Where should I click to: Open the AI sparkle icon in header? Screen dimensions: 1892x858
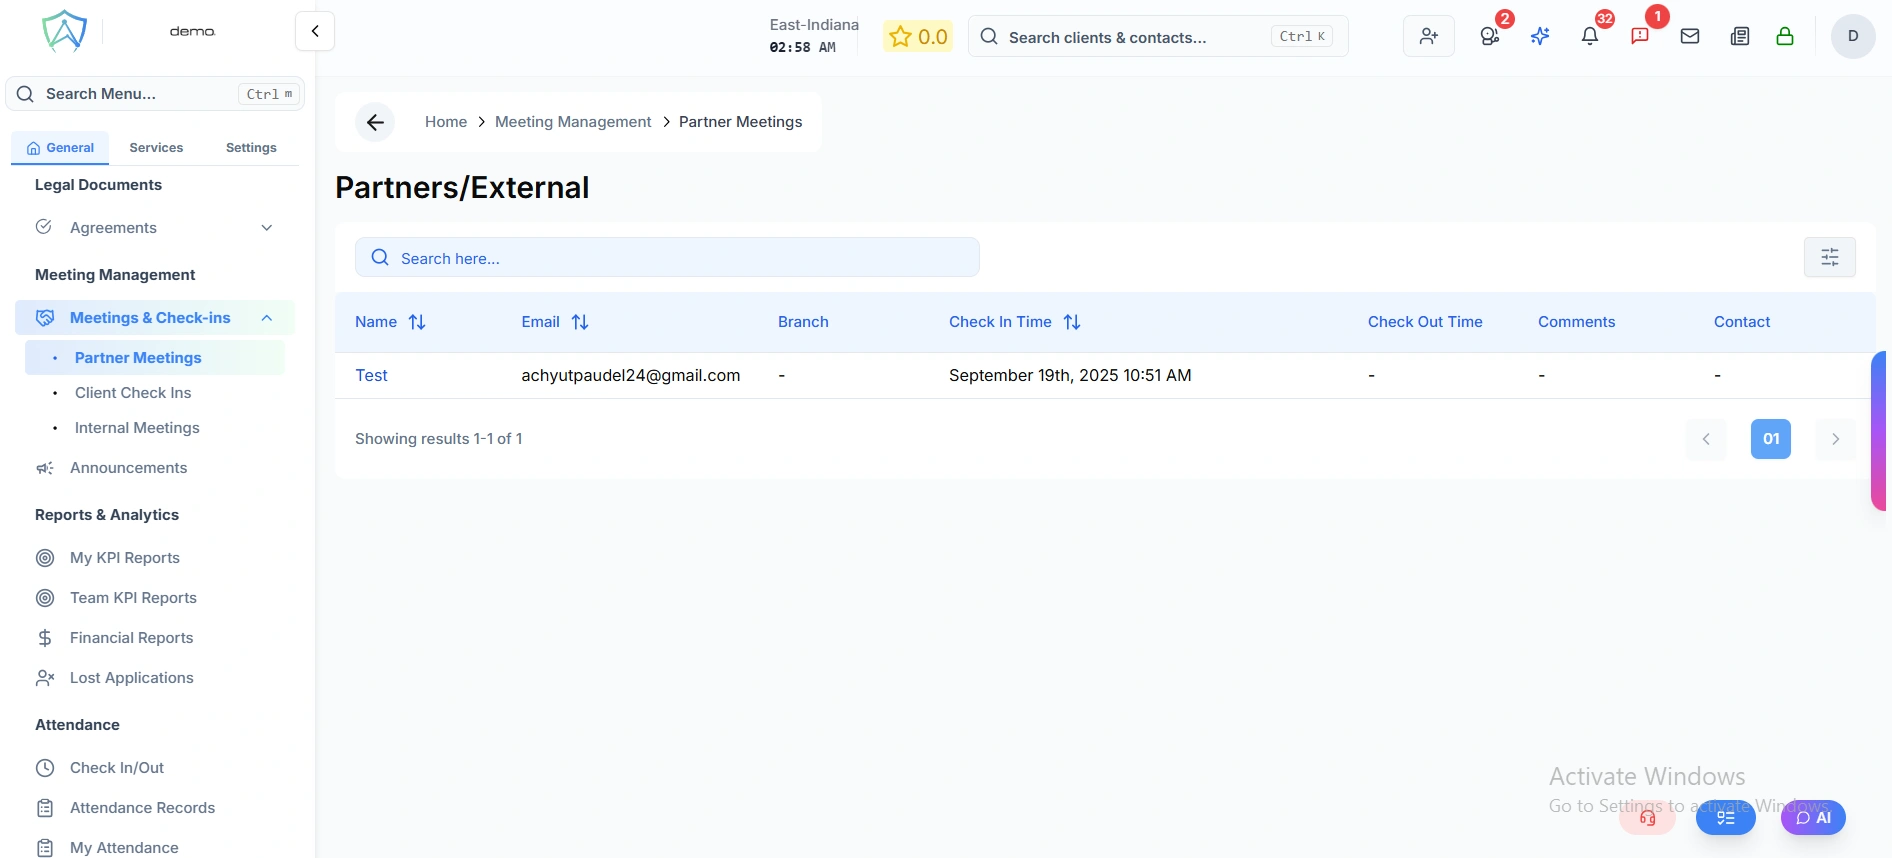click(1540, 37)
